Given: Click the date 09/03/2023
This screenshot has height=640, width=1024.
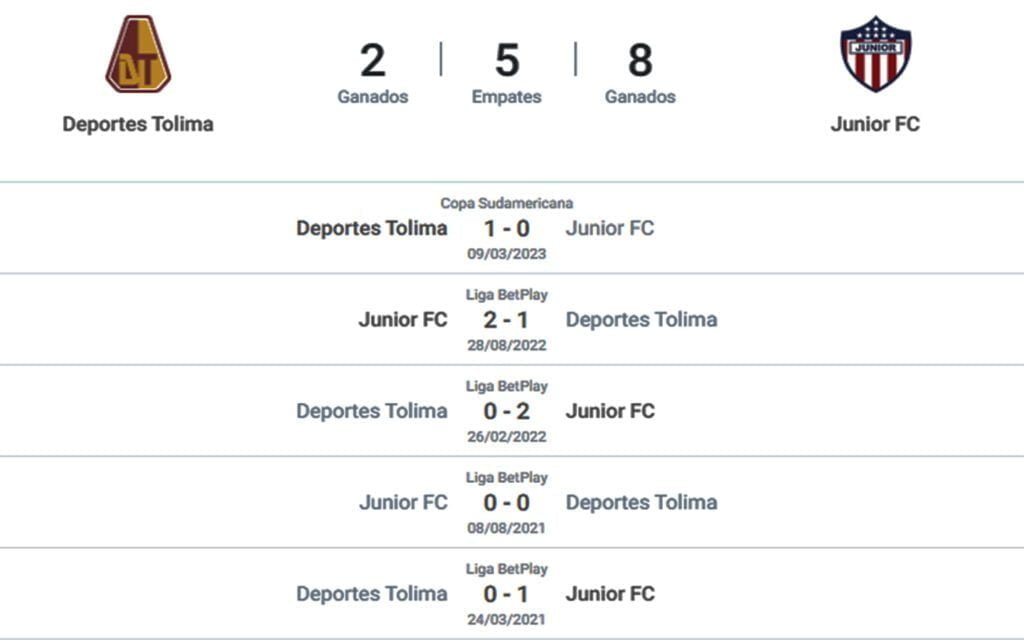Looking at the screenshot, I should [507, 253].
